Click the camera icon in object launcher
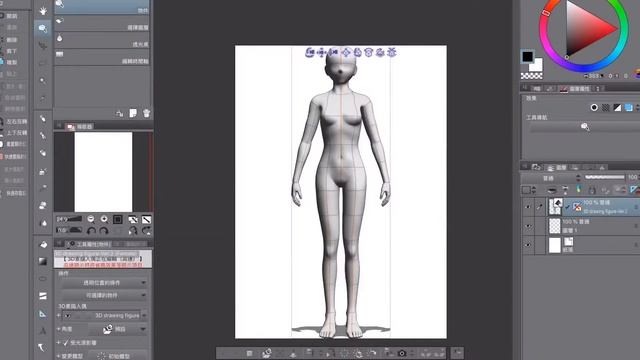The width and height of the screenshot is (640, 360). coord(402,353)
